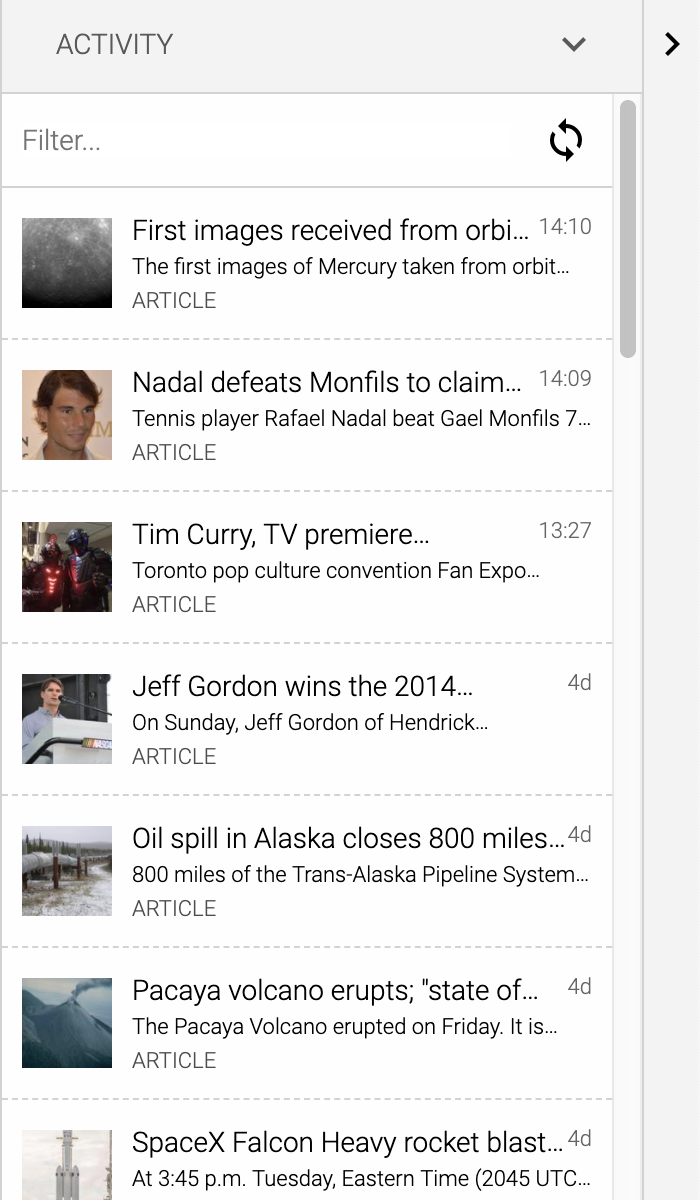This screenshot has width=700, height=1200.
Task: Collapse the Activity panel chevron
Action: click(x=573, y=44)
